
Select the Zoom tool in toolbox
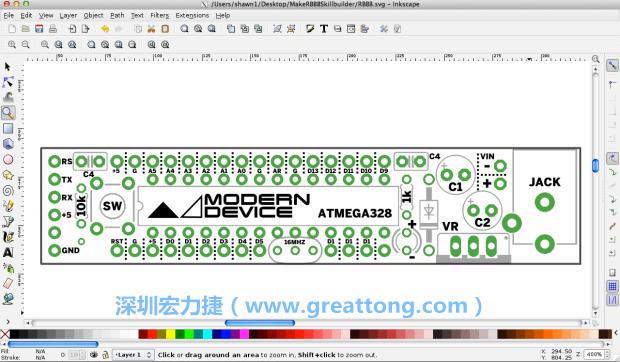(x=8, y=113)
